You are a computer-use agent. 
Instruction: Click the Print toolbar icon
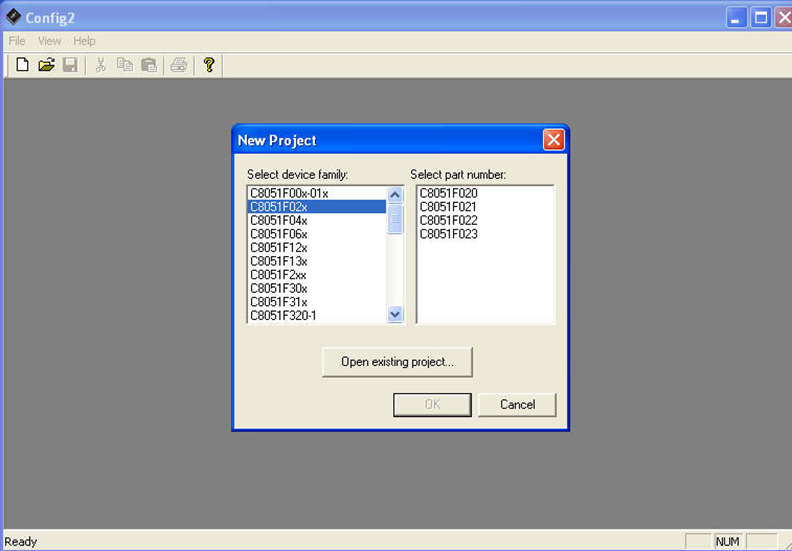click(179, 65)
